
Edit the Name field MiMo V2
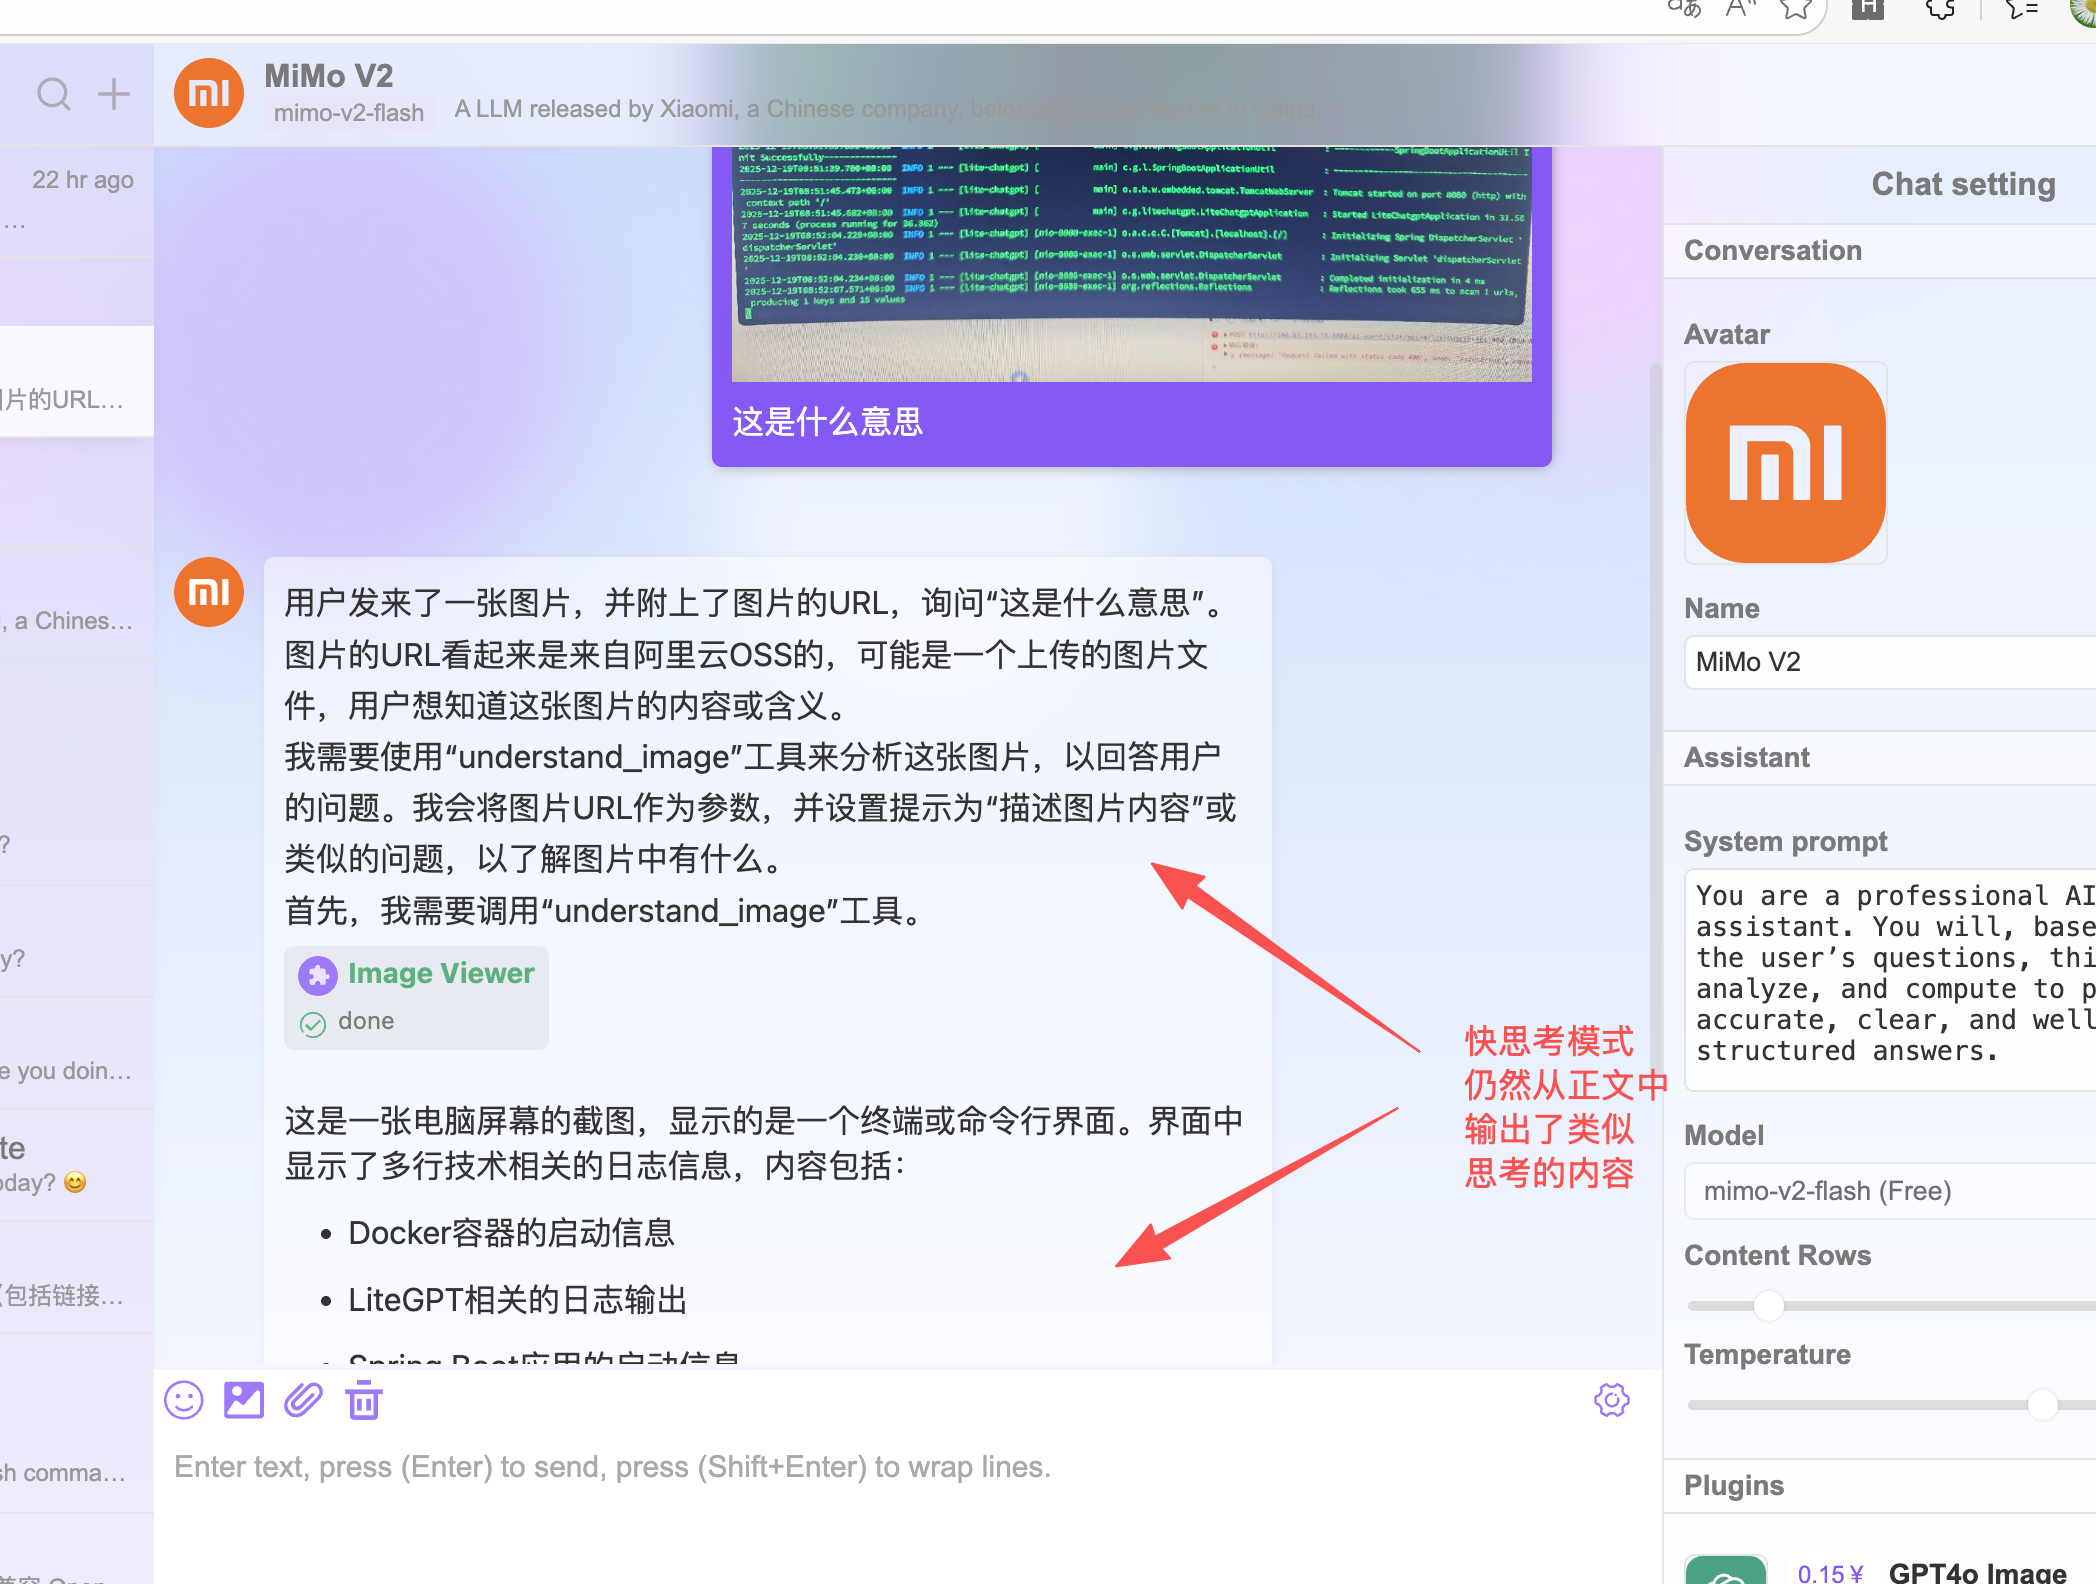[1890, 662]
